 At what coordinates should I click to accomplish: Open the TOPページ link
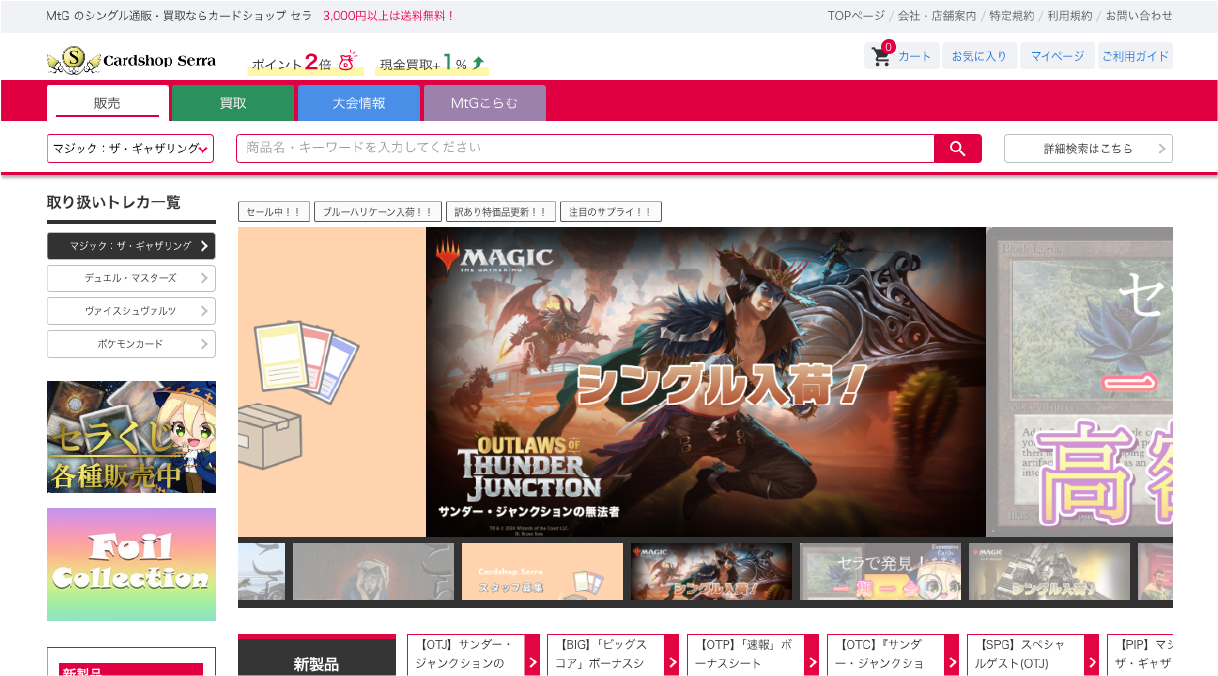pyautogui.click(x=856, y=16)
